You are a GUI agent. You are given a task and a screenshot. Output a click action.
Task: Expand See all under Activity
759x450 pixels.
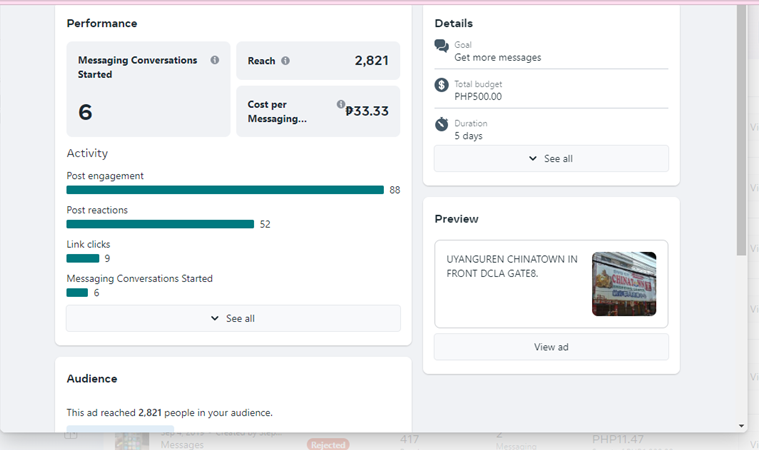pyautogui.click(x=233, y=318)
